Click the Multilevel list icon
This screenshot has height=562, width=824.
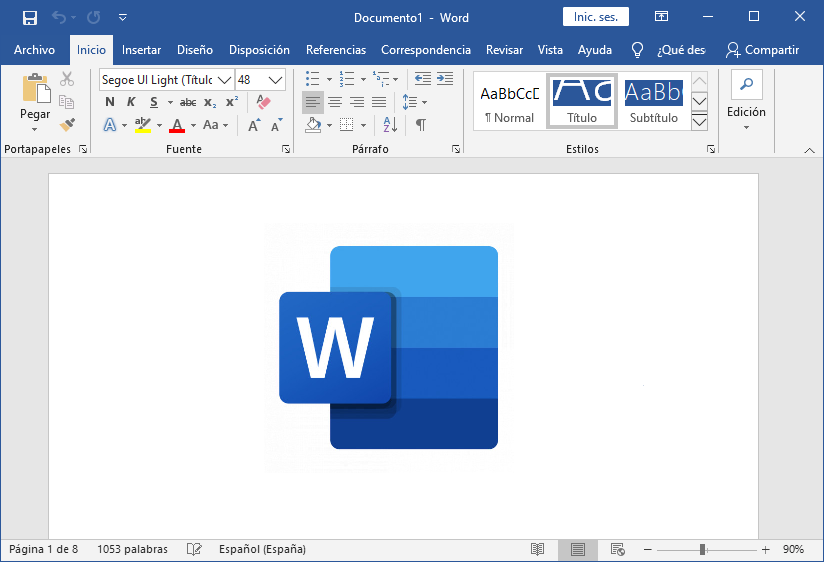(381, 79)
